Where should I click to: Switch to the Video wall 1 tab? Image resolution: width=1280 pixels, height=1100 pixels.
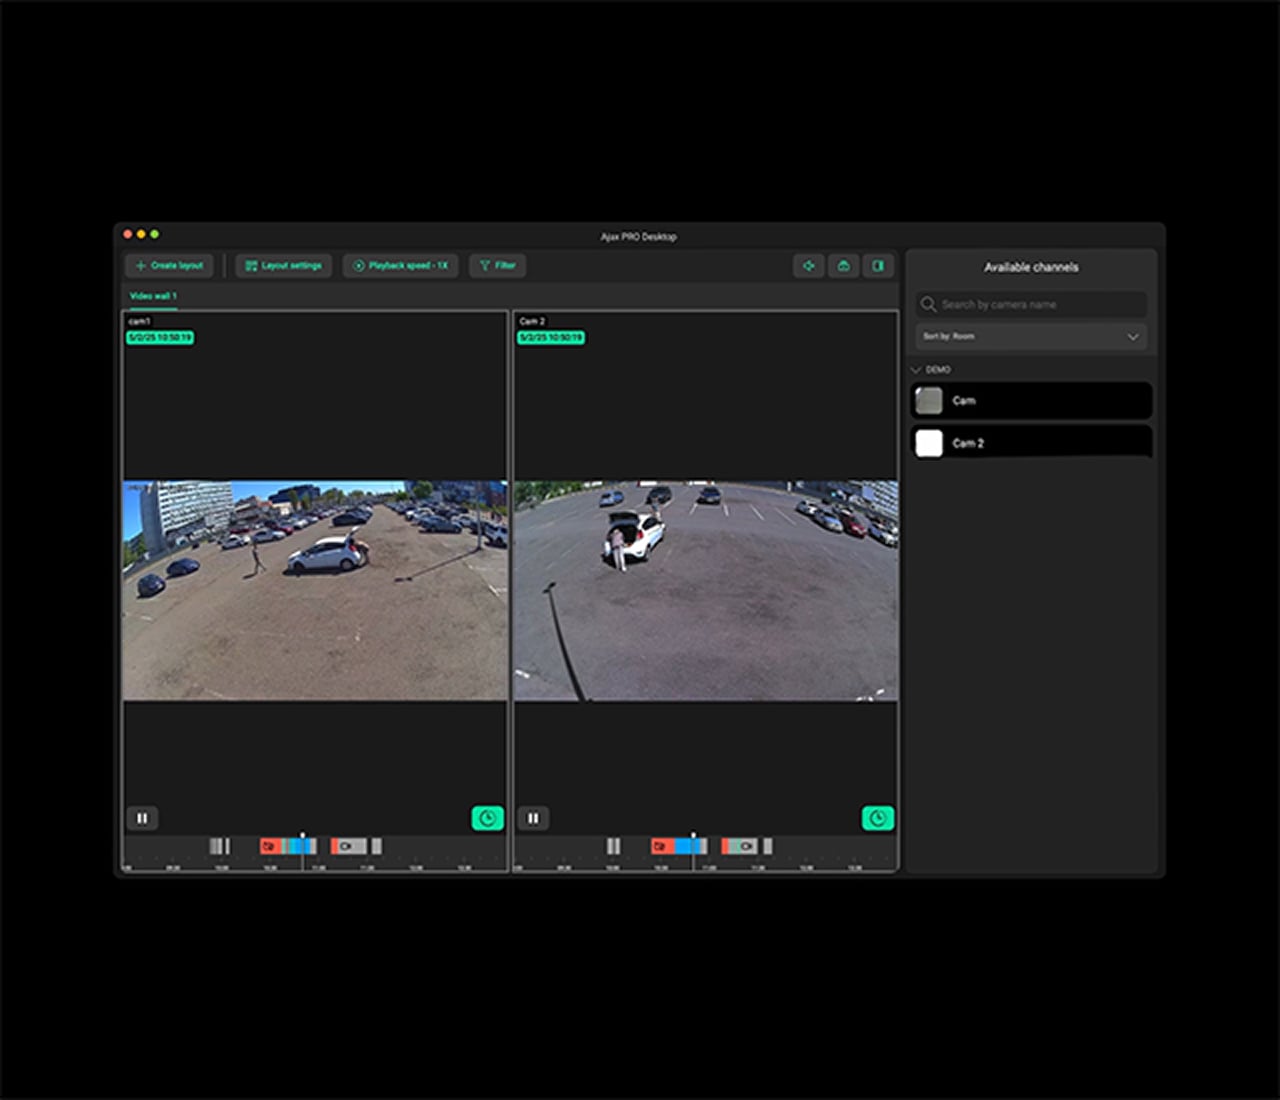(x=151, y=296)
